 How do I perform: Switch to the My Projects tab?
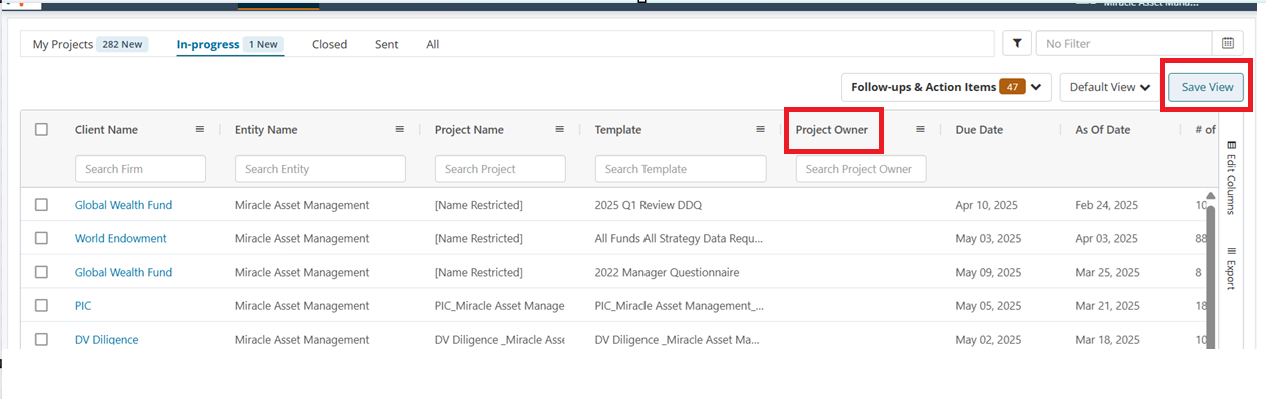coord(90,44)
